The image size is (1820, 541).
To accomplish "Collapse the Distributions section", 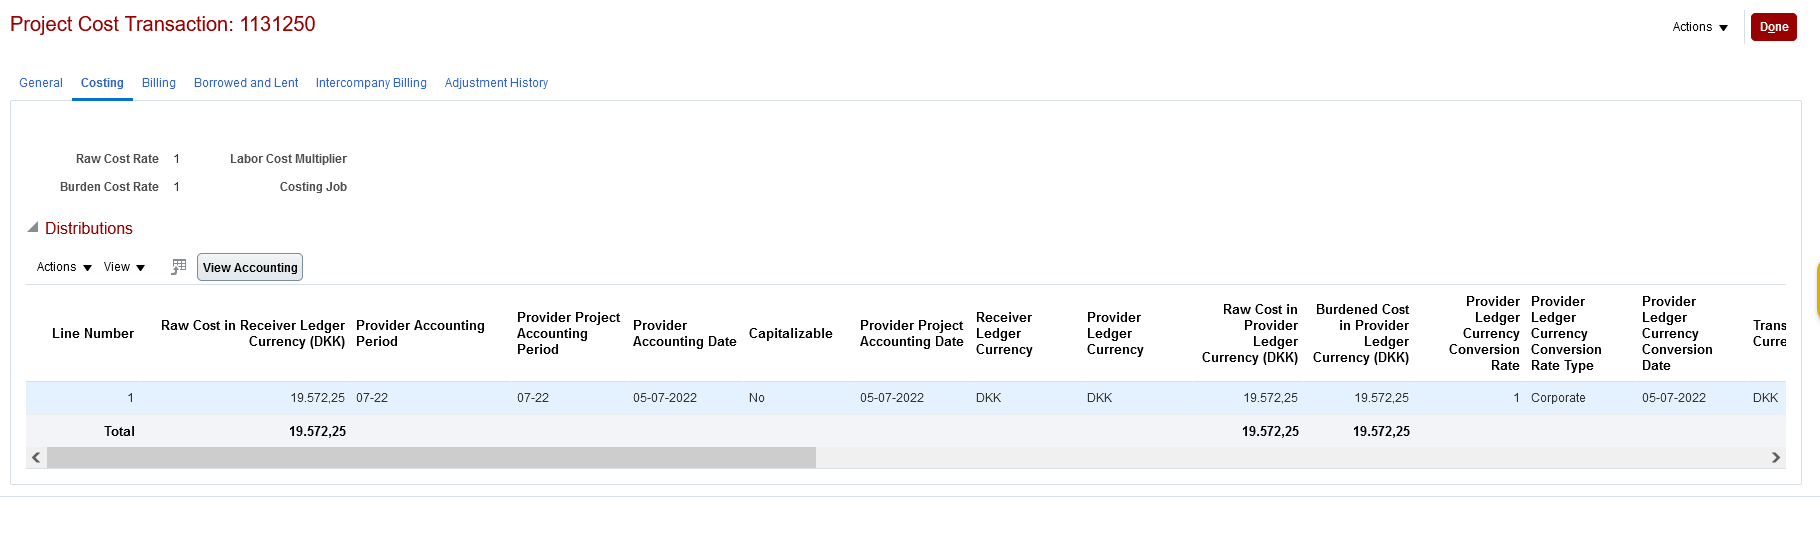I will [33, 228].
